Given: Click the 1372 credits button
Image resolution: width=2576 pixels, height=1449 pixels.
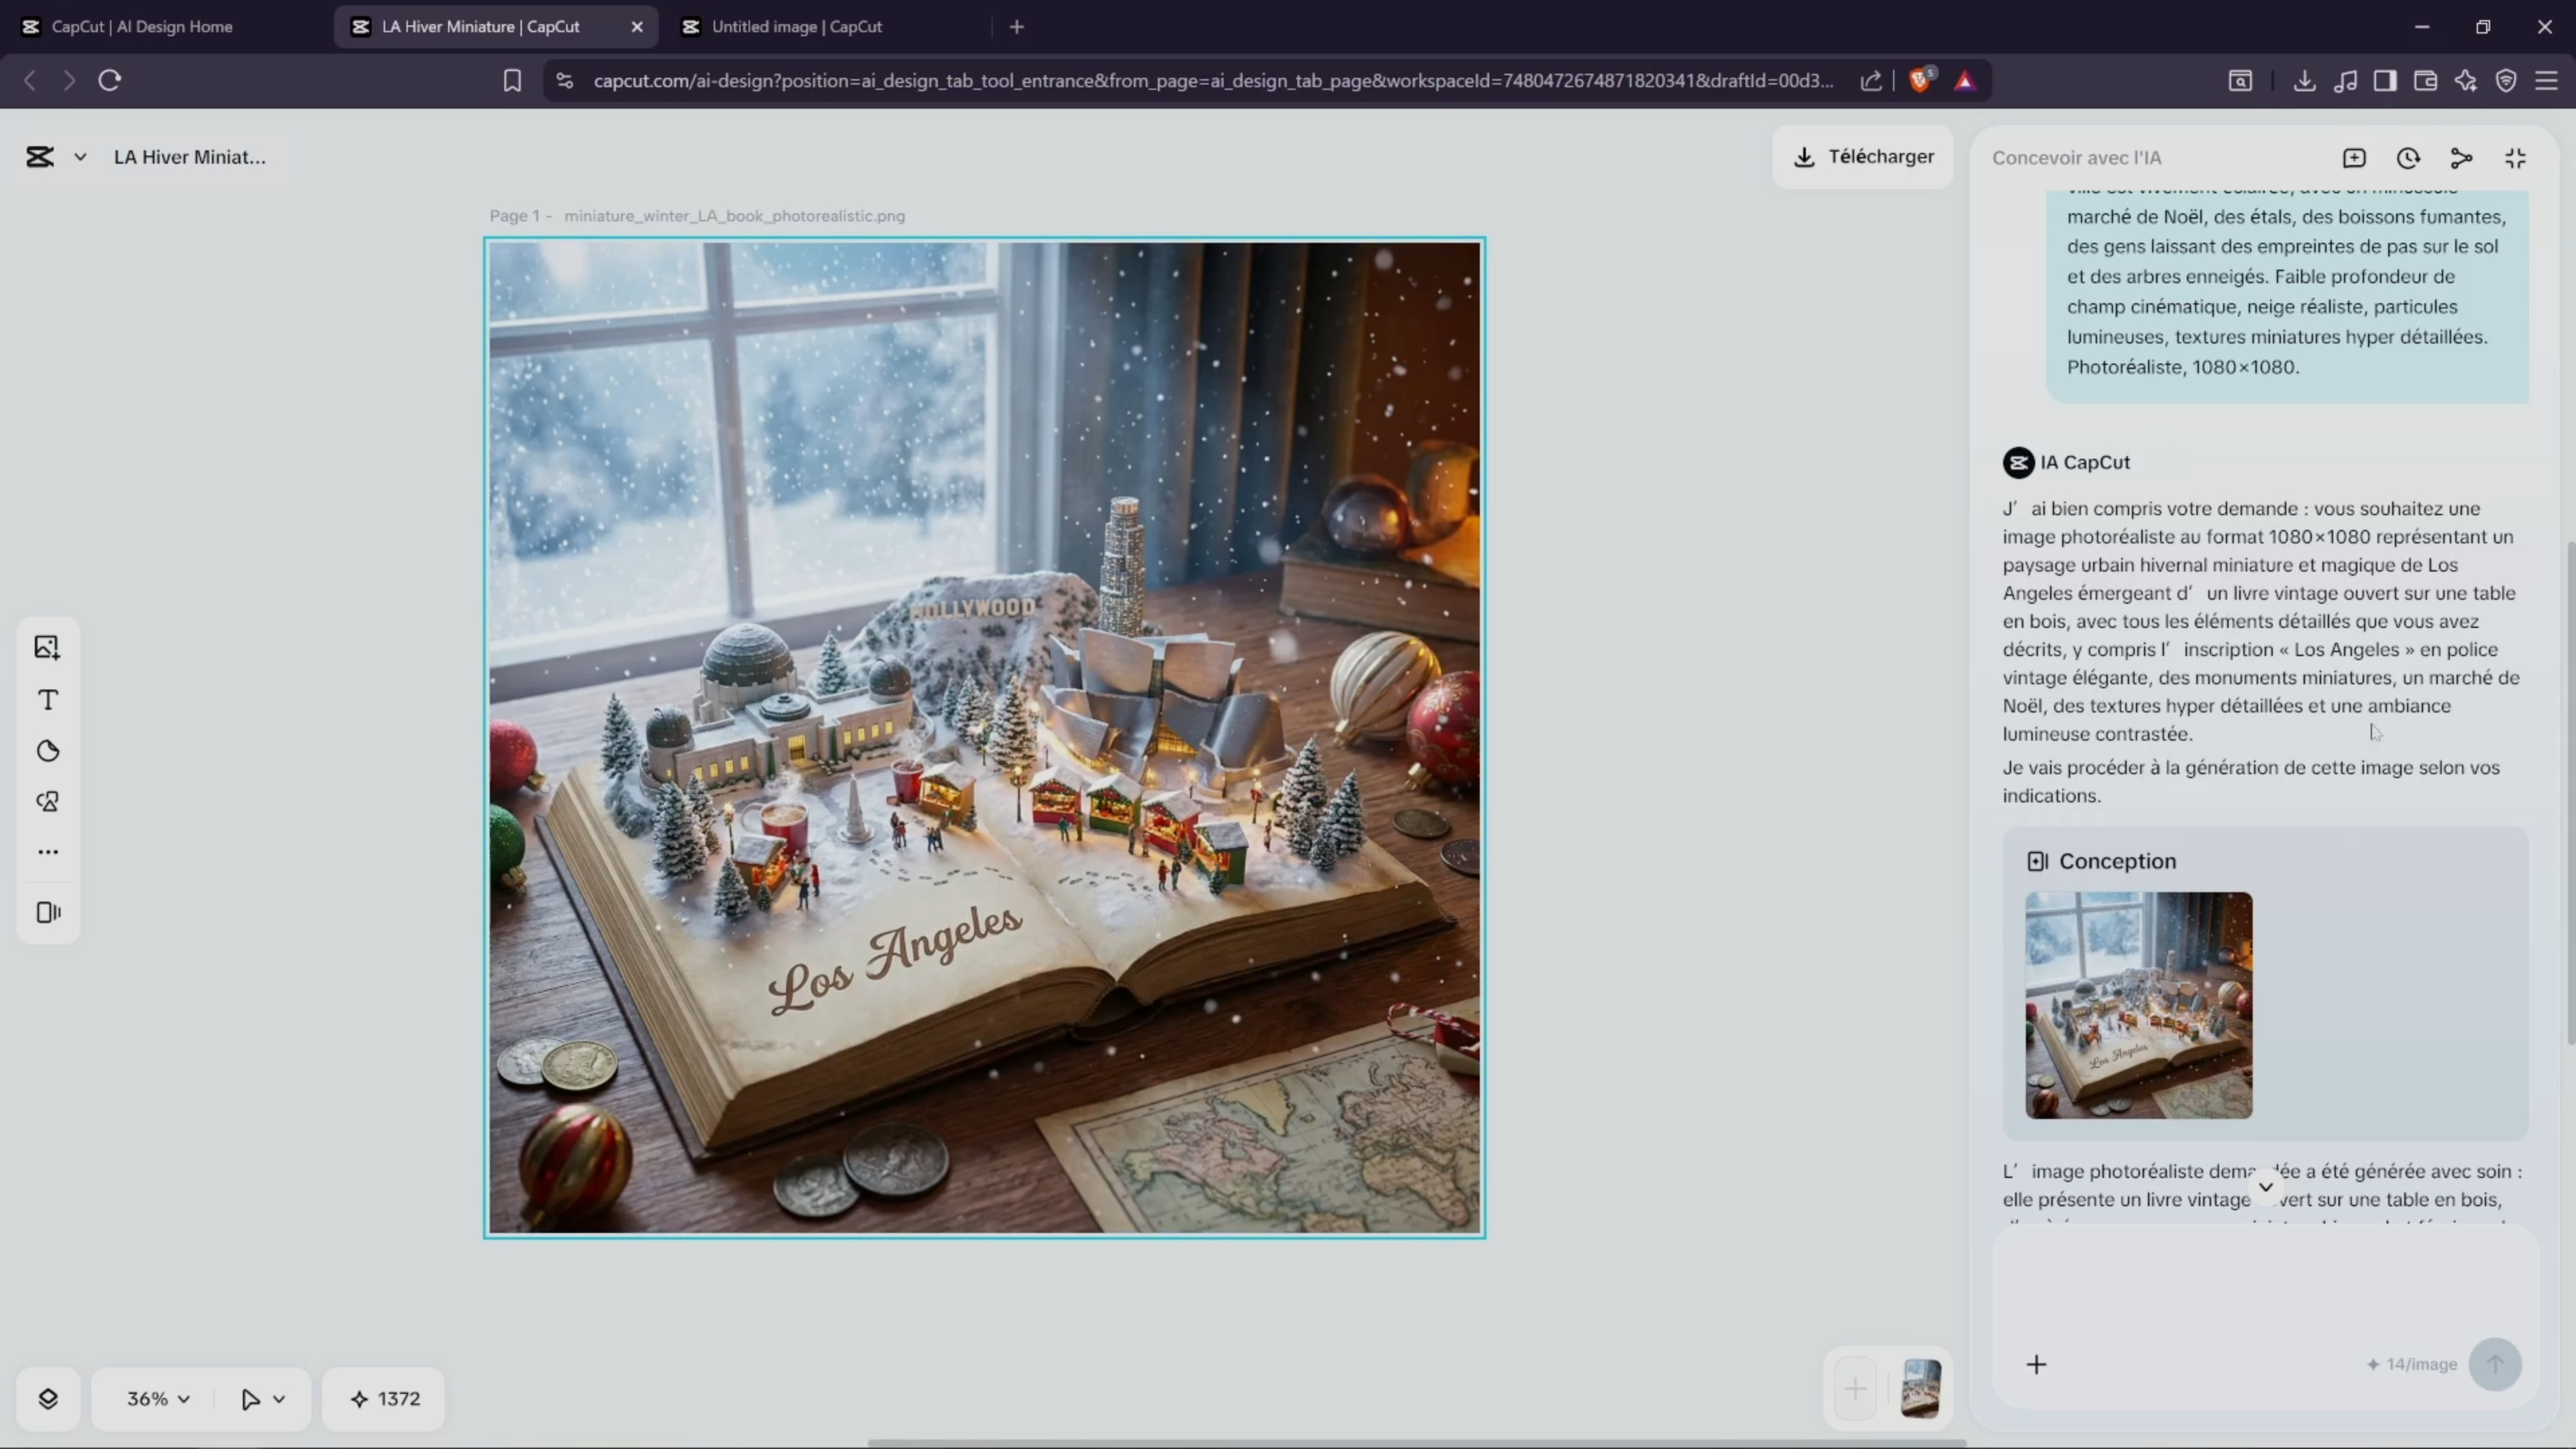Looking at the screenshot, I should tap(385, 1398).
